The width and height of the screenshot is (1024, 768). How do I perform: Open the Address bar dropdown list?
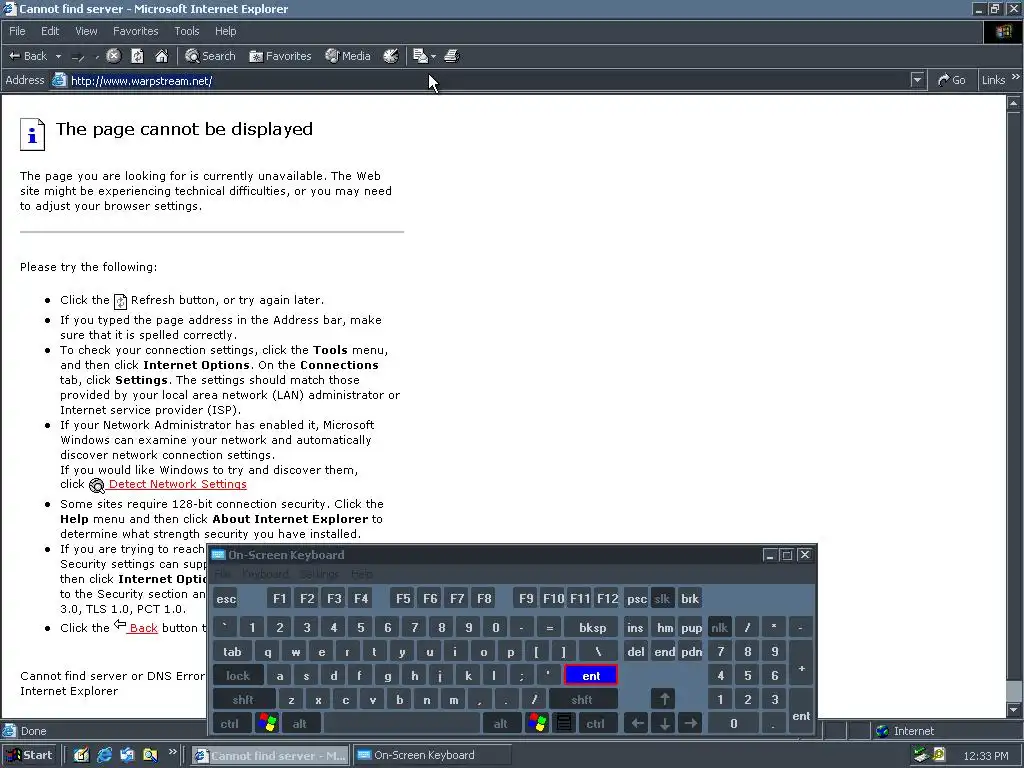tap(918, 80)
